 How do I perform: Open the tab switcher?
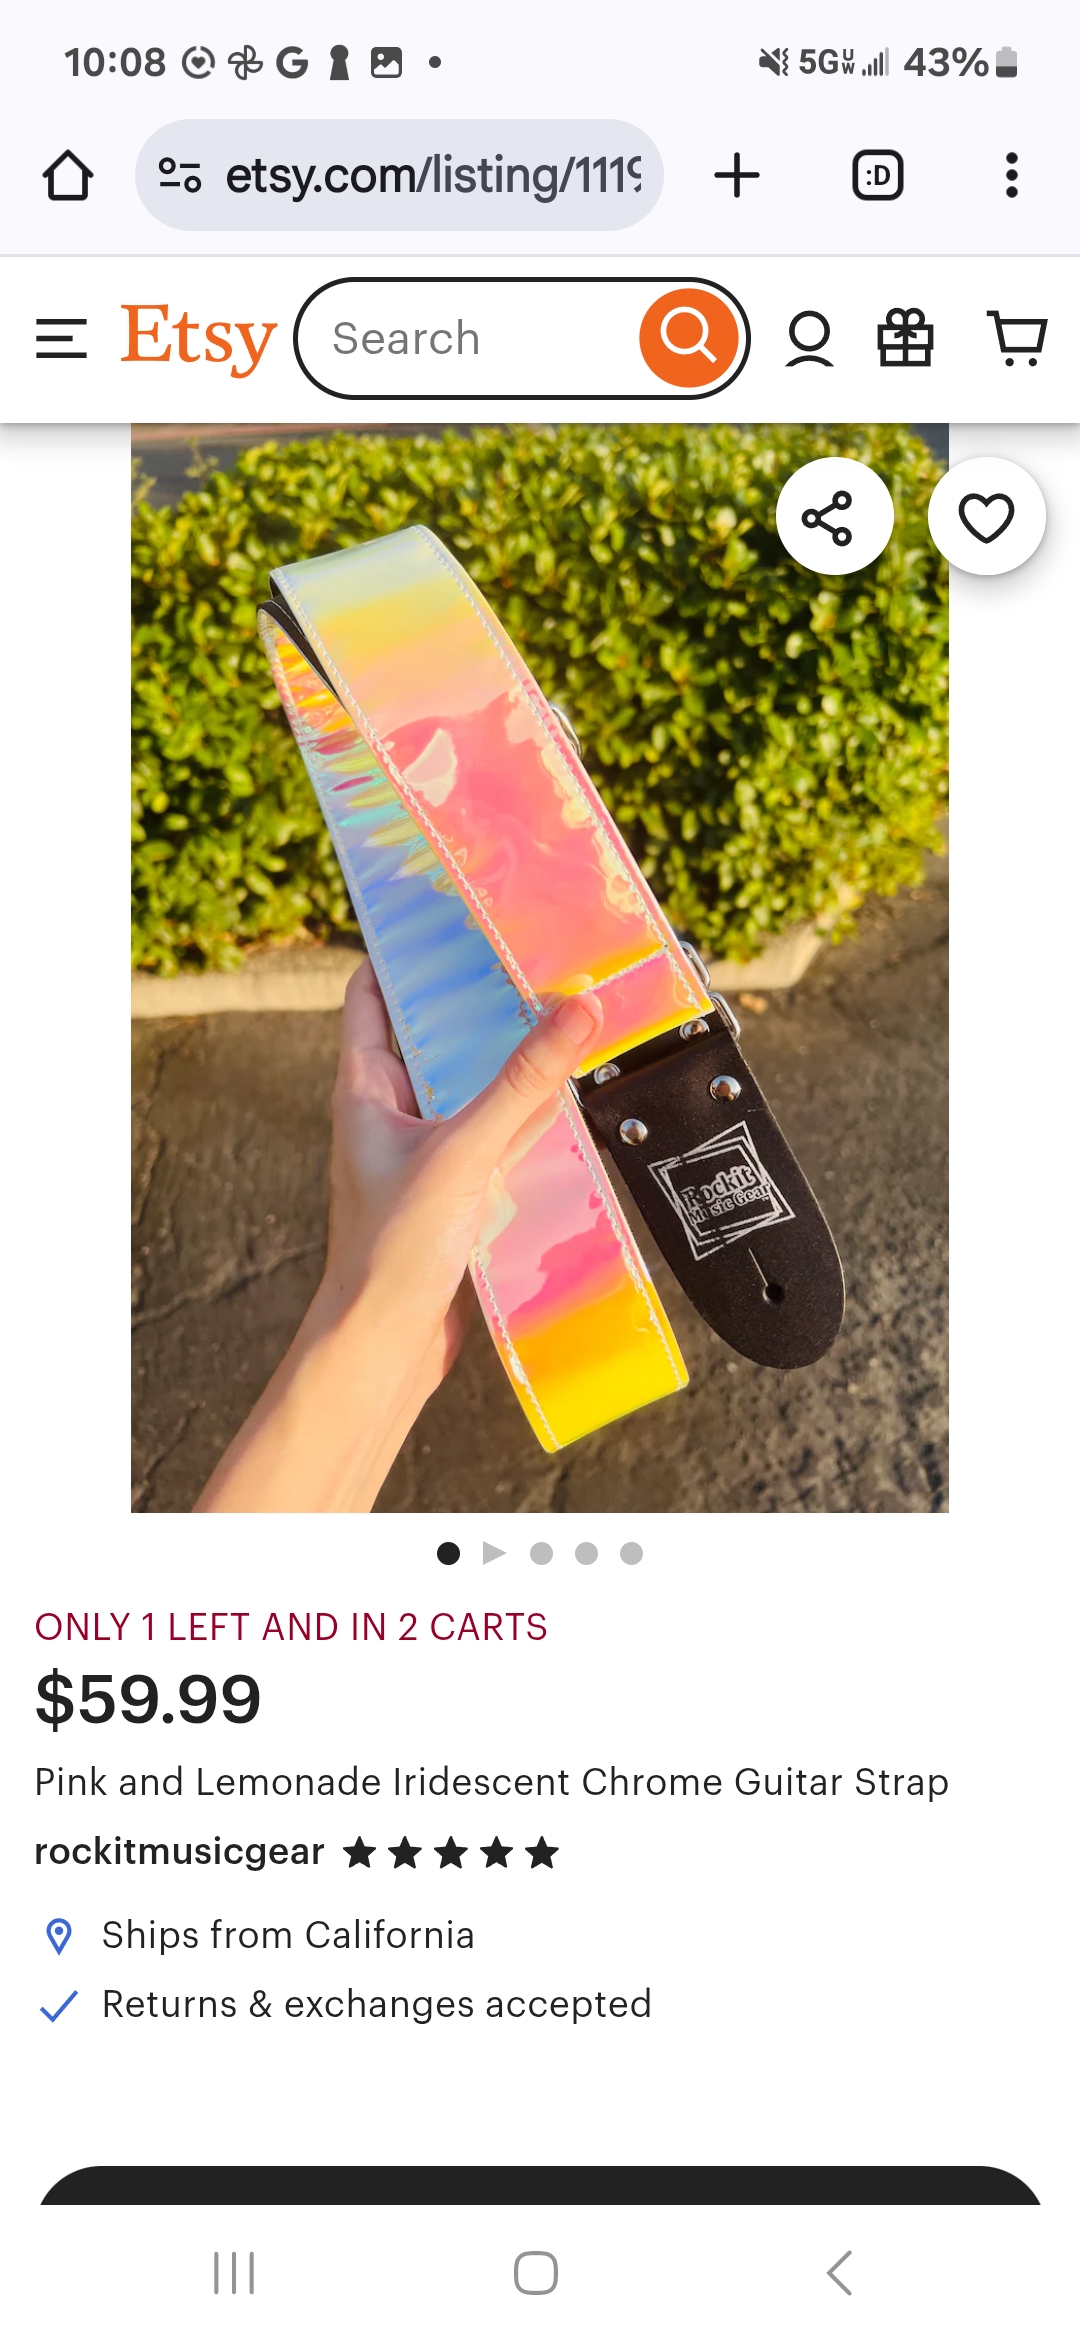click(x=877, y=176)
